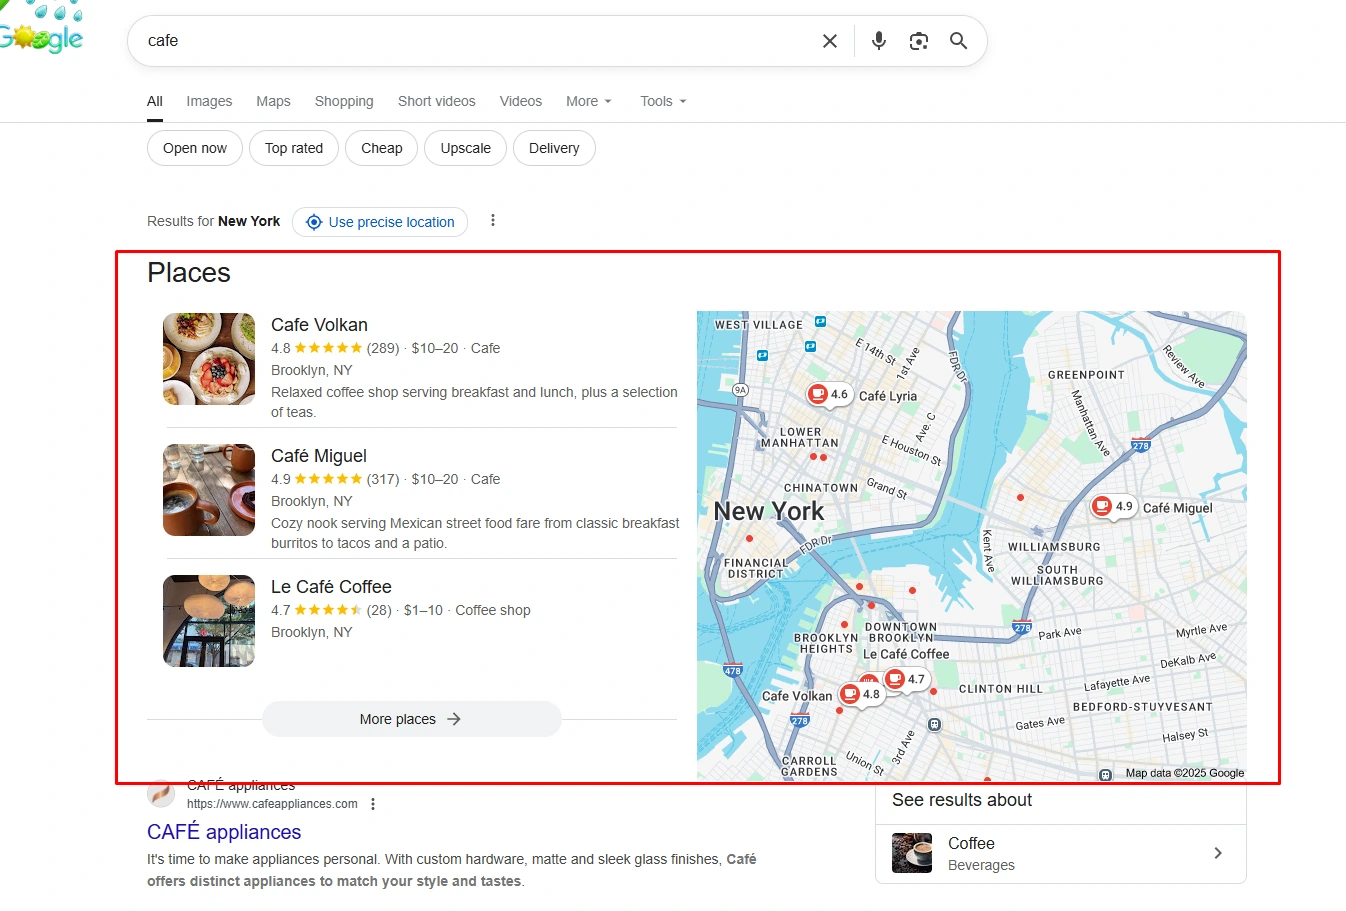Click the magnifying glass search icon
Image resolution: width=1346 pixels, height=911 pixels.
[958, 41]
